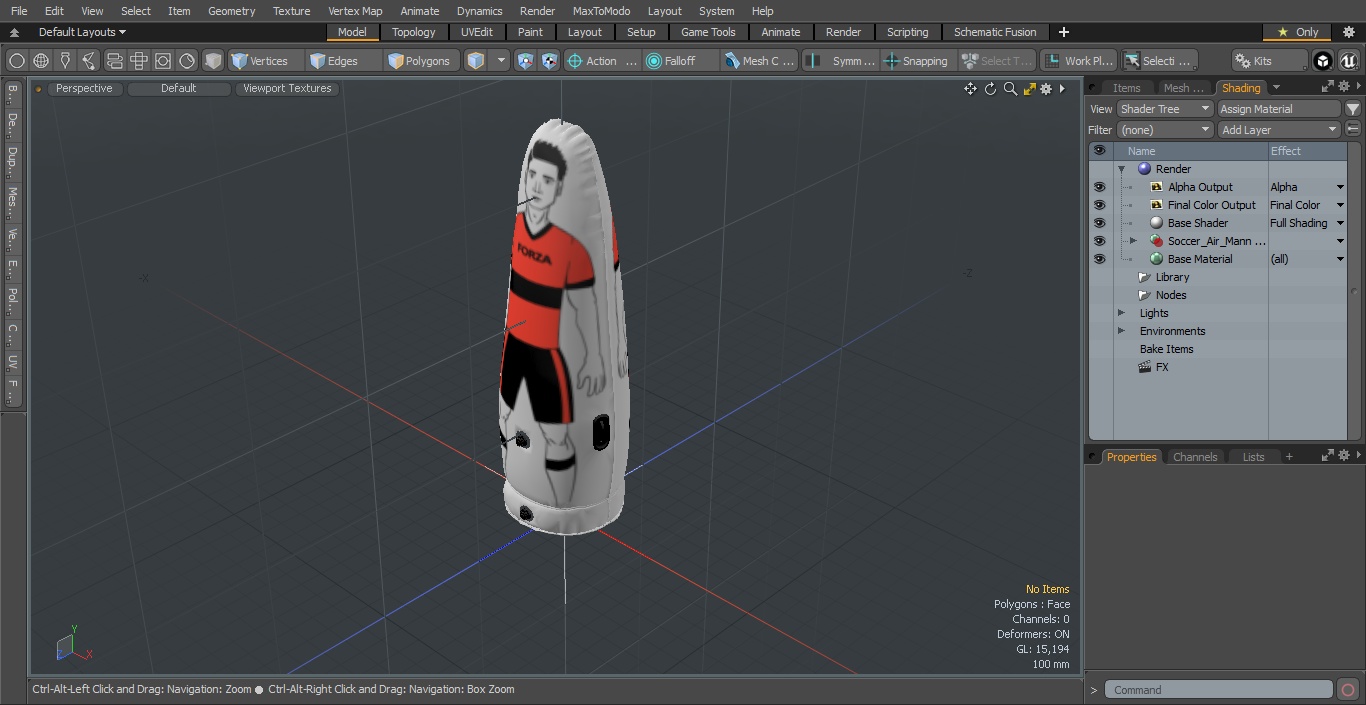The image size is (1366, 705).
Task: Click the command history record button
Action: coord(1347,690)
